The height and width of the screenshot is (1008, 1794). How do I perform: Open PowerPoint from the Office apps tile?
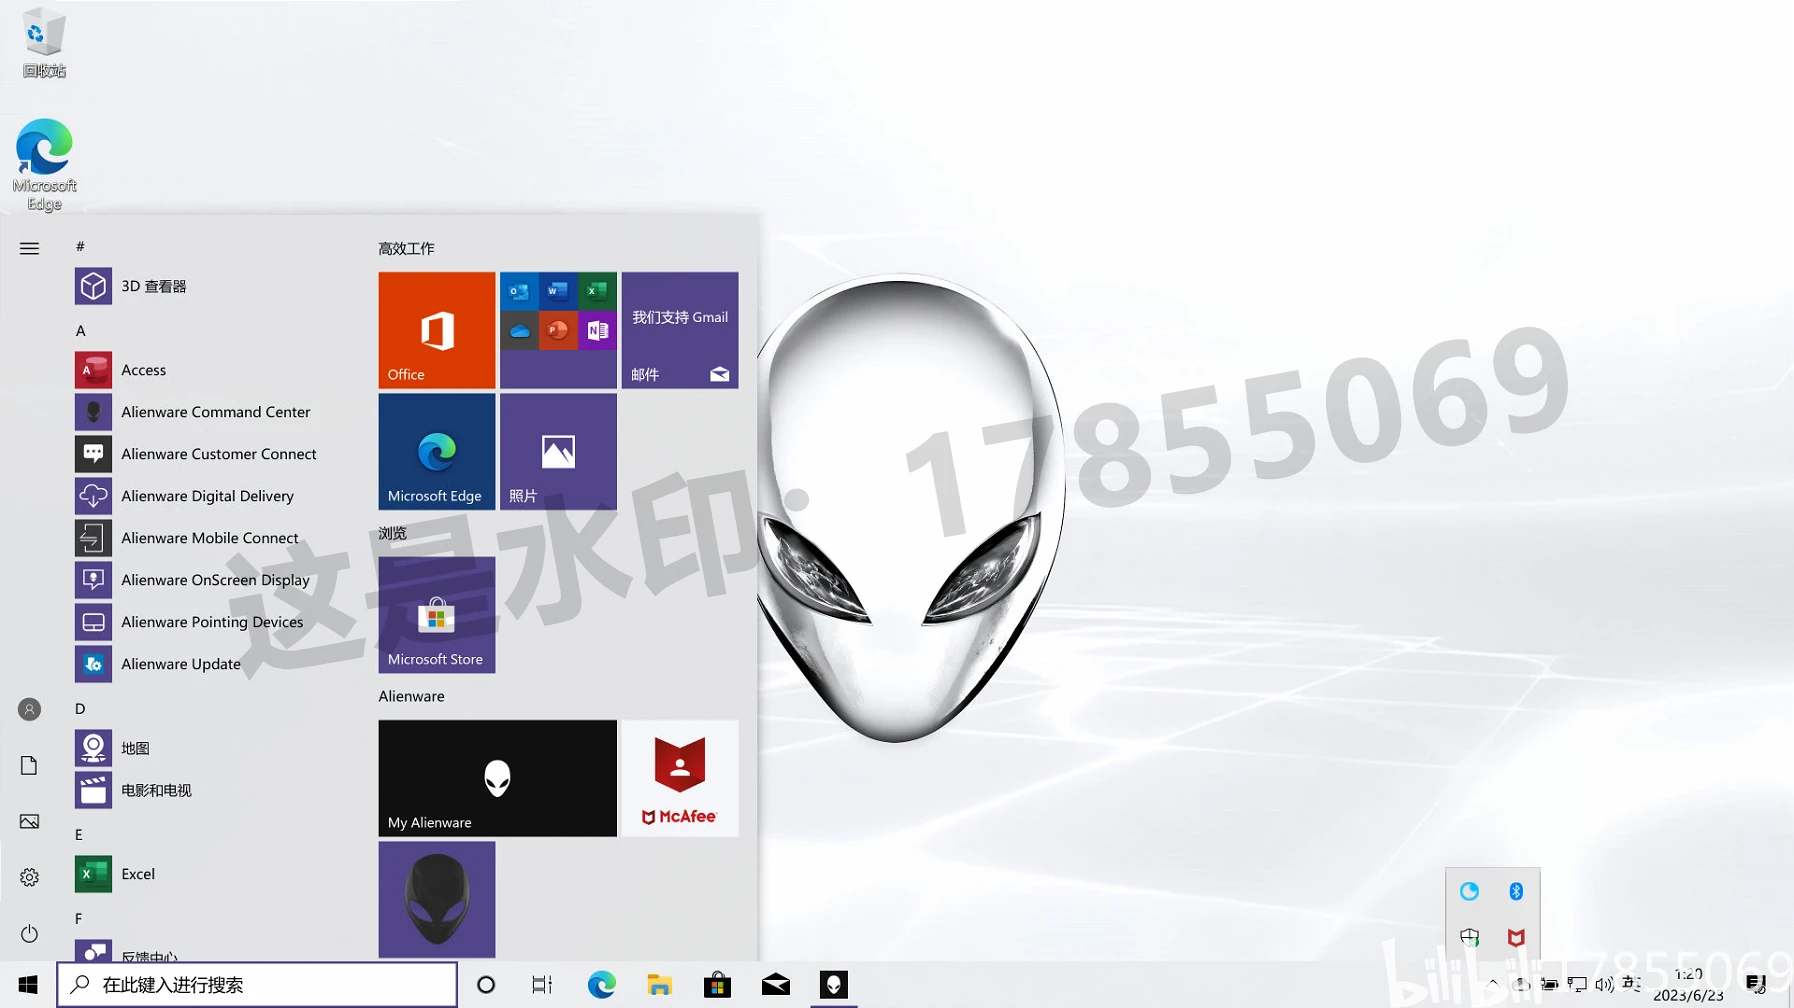pos(558,330)
